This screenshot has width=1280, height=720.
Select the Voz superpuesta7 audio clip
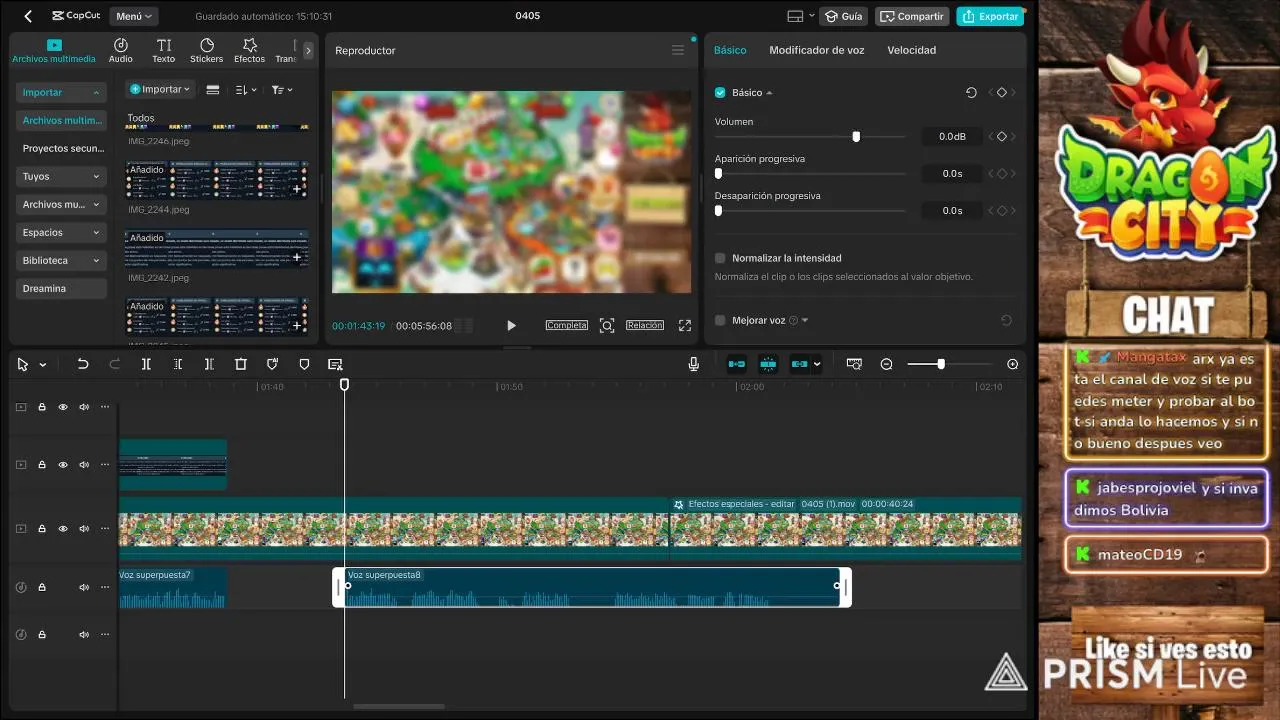pos(173,588)
